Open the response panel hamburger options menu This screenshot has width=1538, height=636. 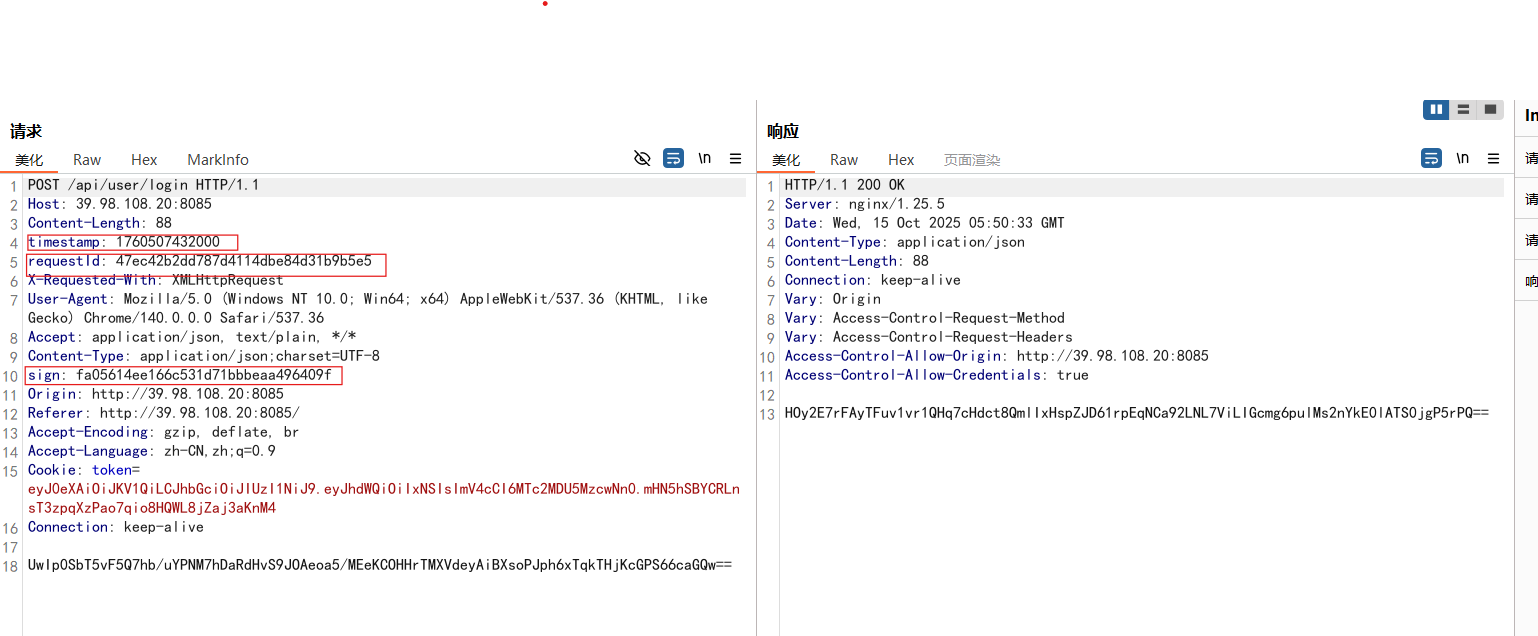pos(1493,159)
